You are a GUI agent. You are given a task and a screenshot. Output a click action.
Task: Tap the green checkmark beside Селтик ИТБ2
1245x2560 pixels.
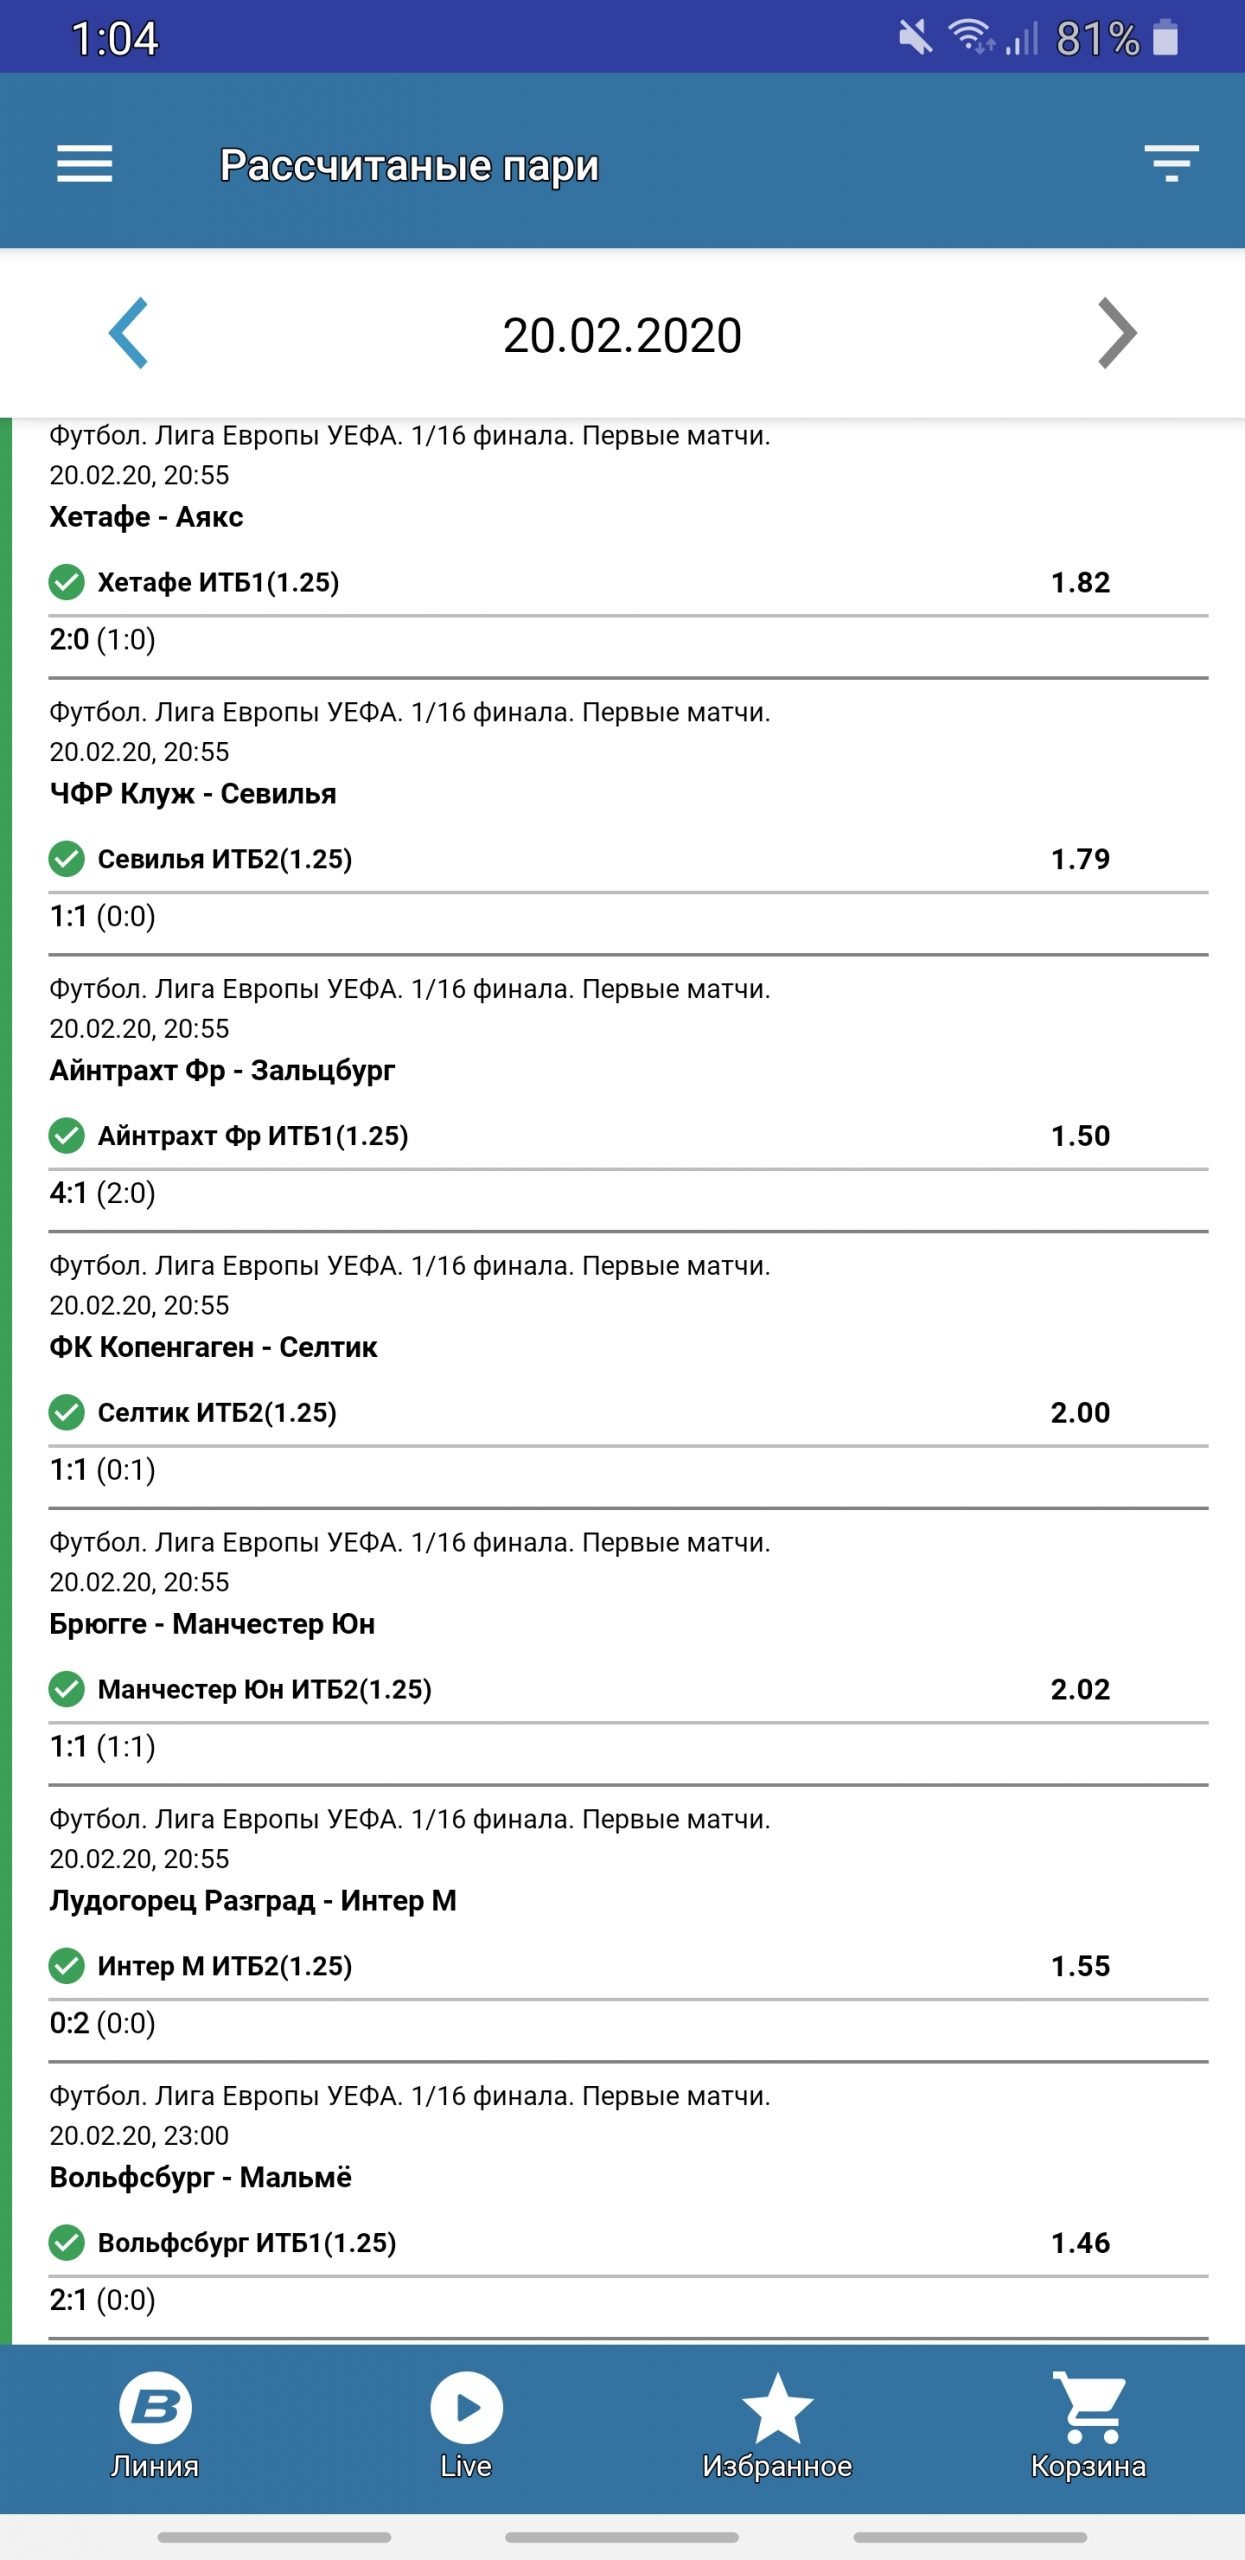tap(67, 1412)
